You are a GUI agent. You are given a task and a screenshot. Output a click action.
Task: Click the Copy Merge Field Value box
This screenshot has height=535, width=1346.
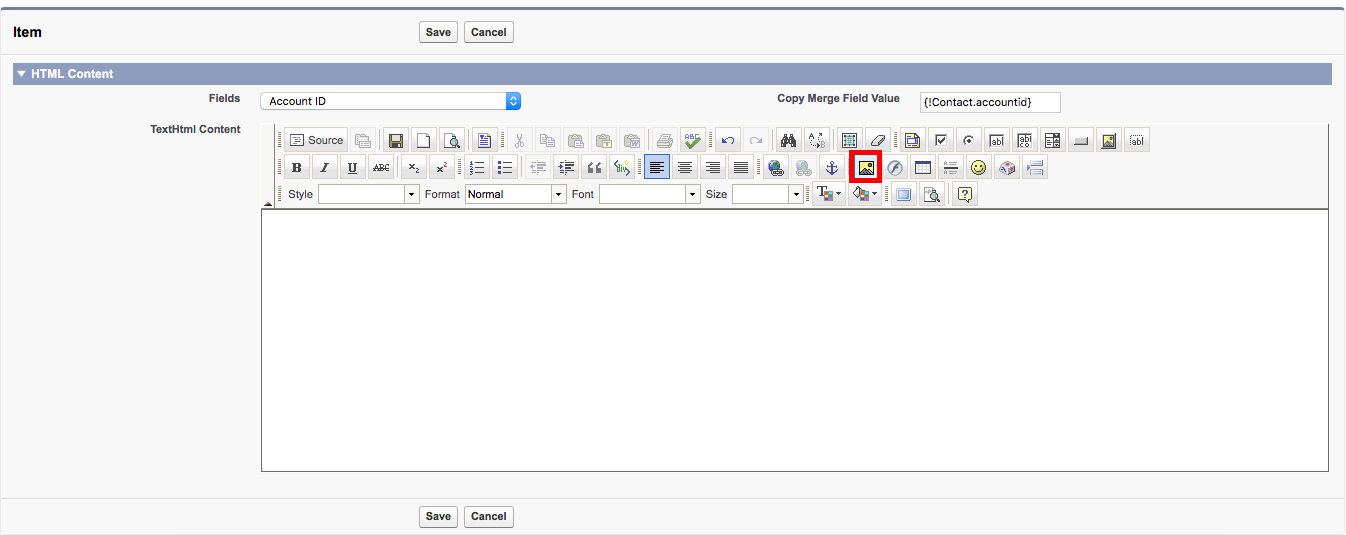coord(990,102)
